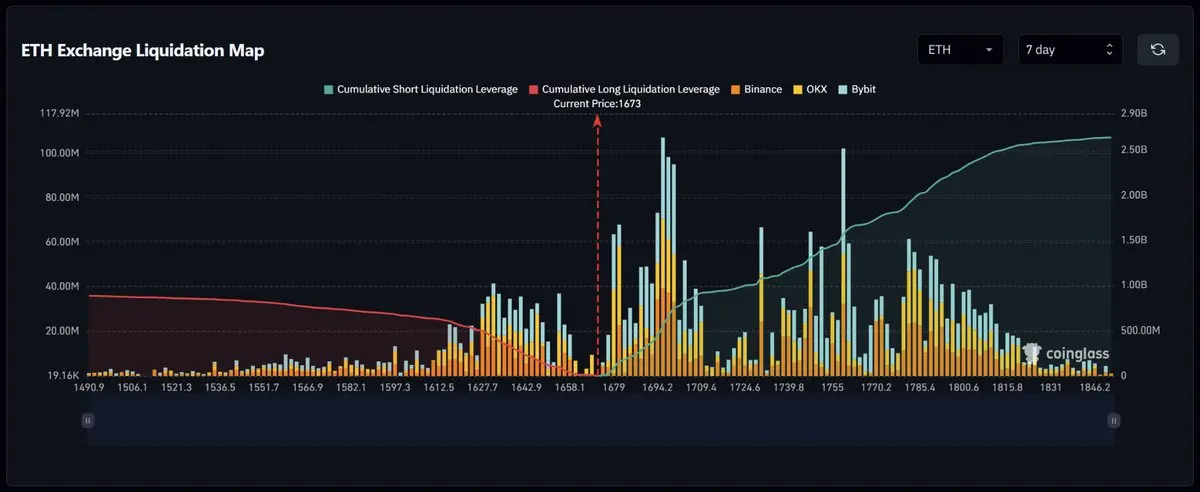
Task: Grab the left zoom slider handle
Action: (x=88, y=422)
